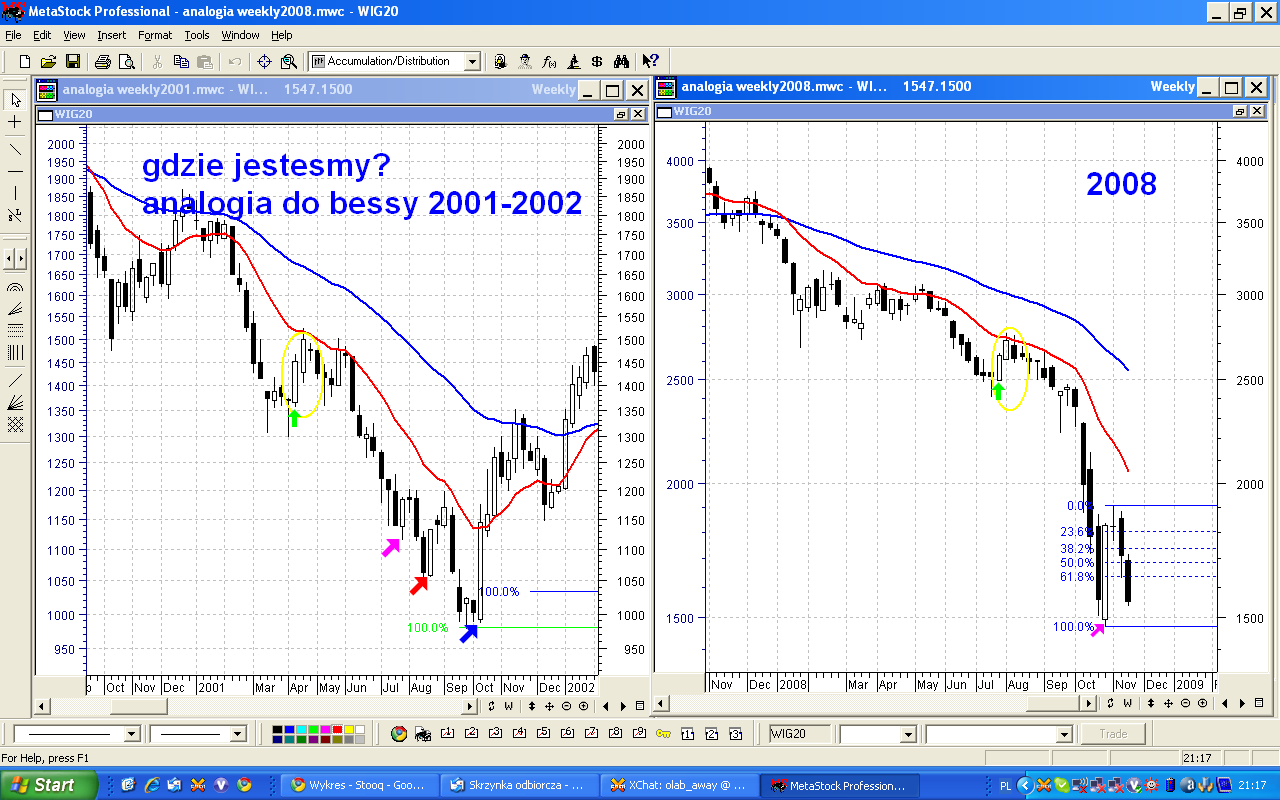
Task: Click the PL language indicator in the tray
Action: coord(1005,786)
